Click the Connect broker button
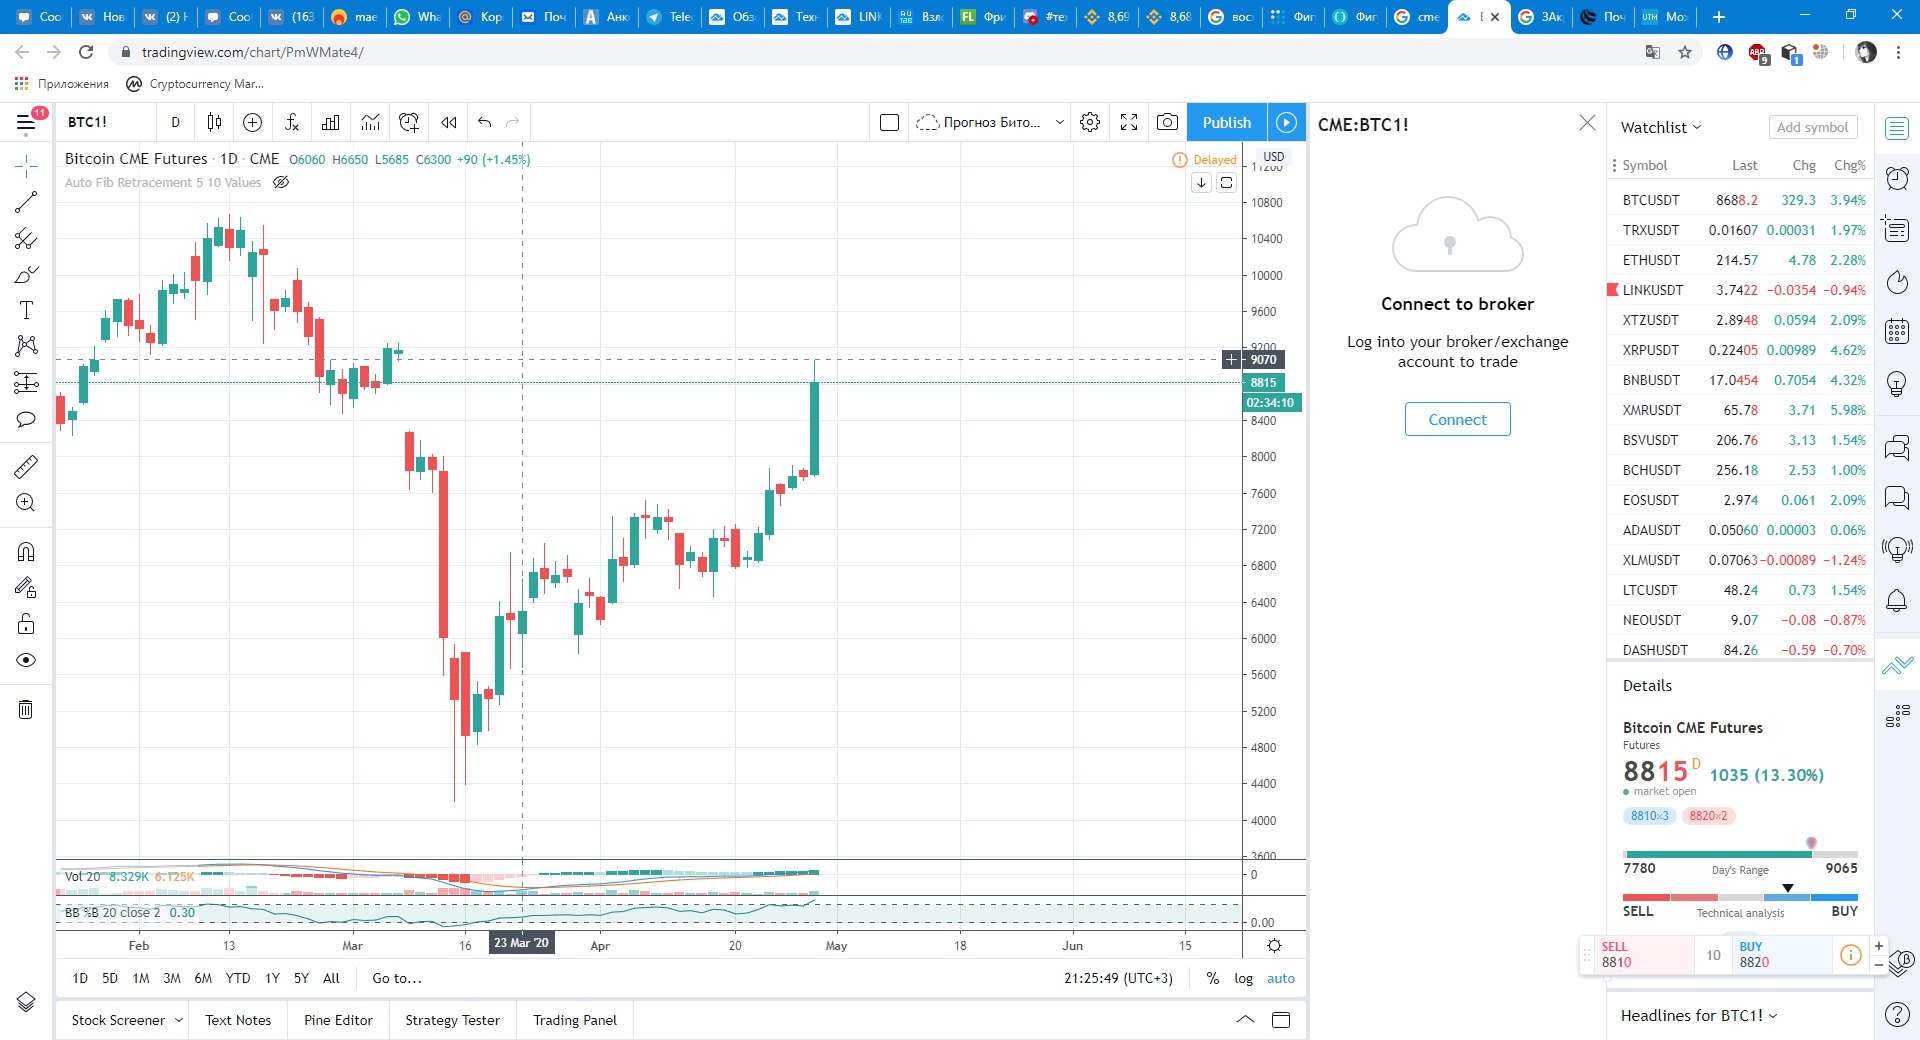The width and height of the screenshot is (1920, 1040). [x=1457, y=419]
